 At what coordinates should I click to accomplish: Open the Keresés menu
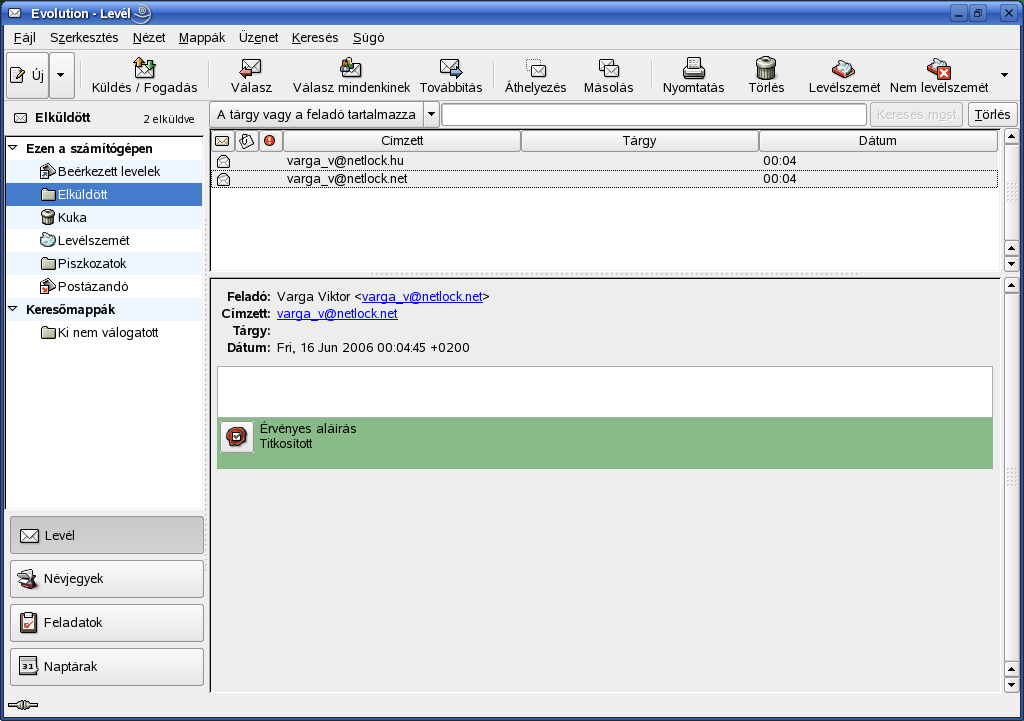[315, 38]
